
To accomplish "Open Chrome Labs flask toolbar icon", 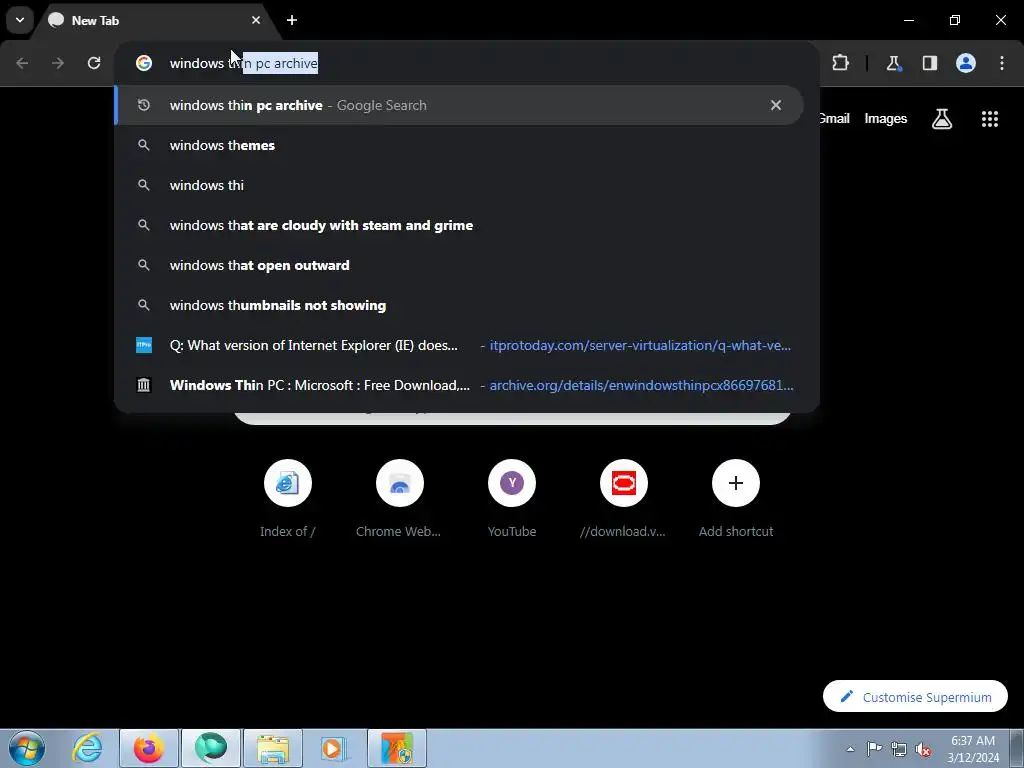I will coord(893,63).
